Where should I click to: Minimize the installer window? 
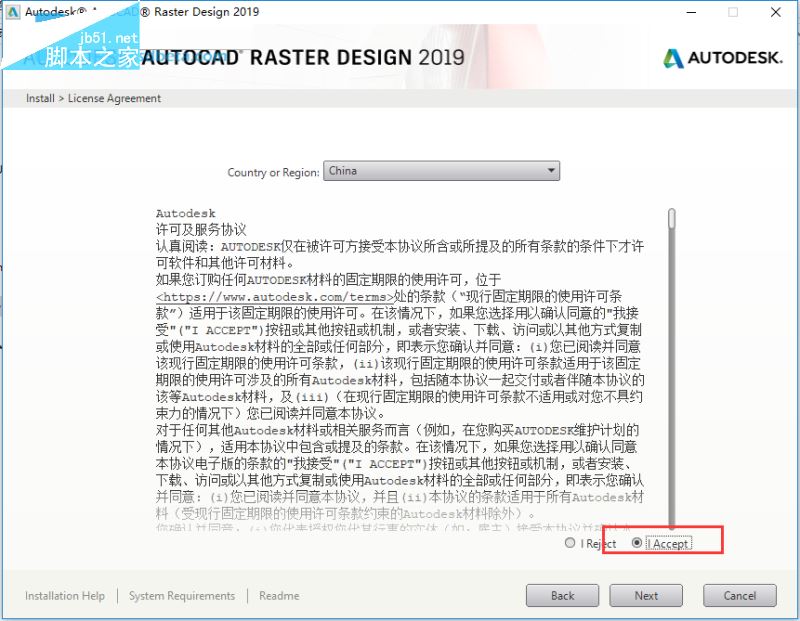pos(691,12)
